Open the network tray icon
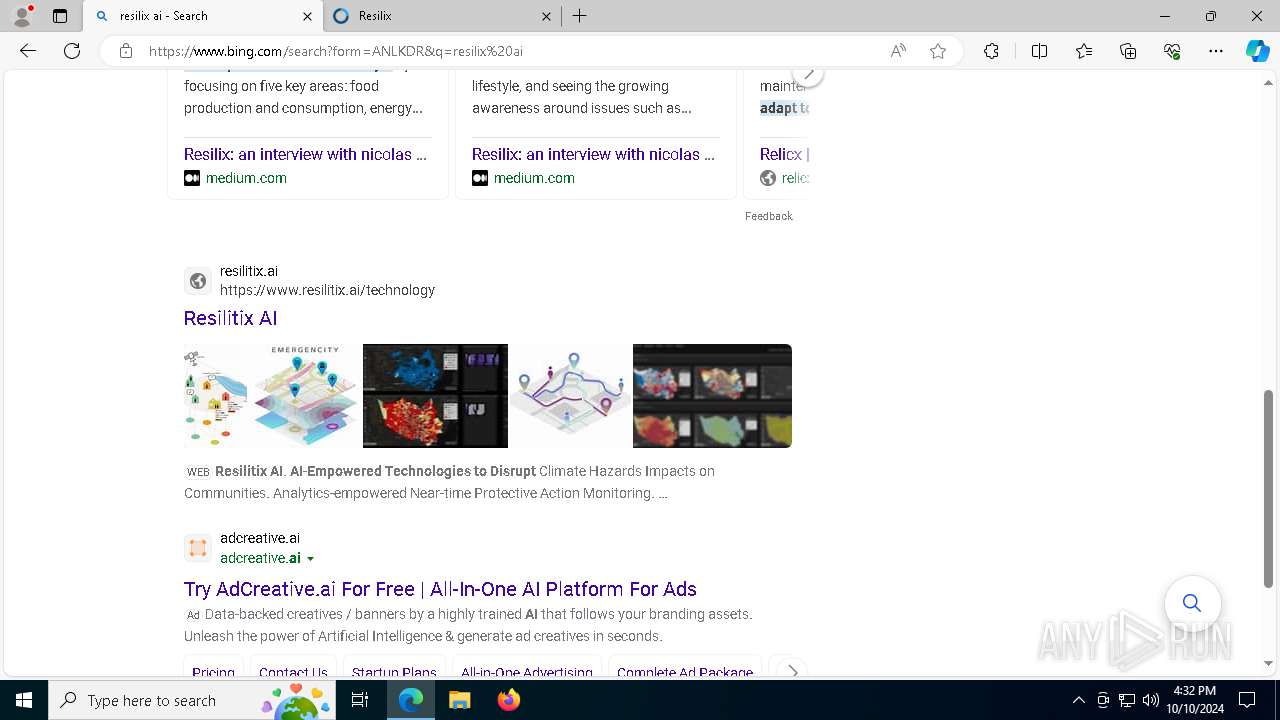 point(1127,700)
